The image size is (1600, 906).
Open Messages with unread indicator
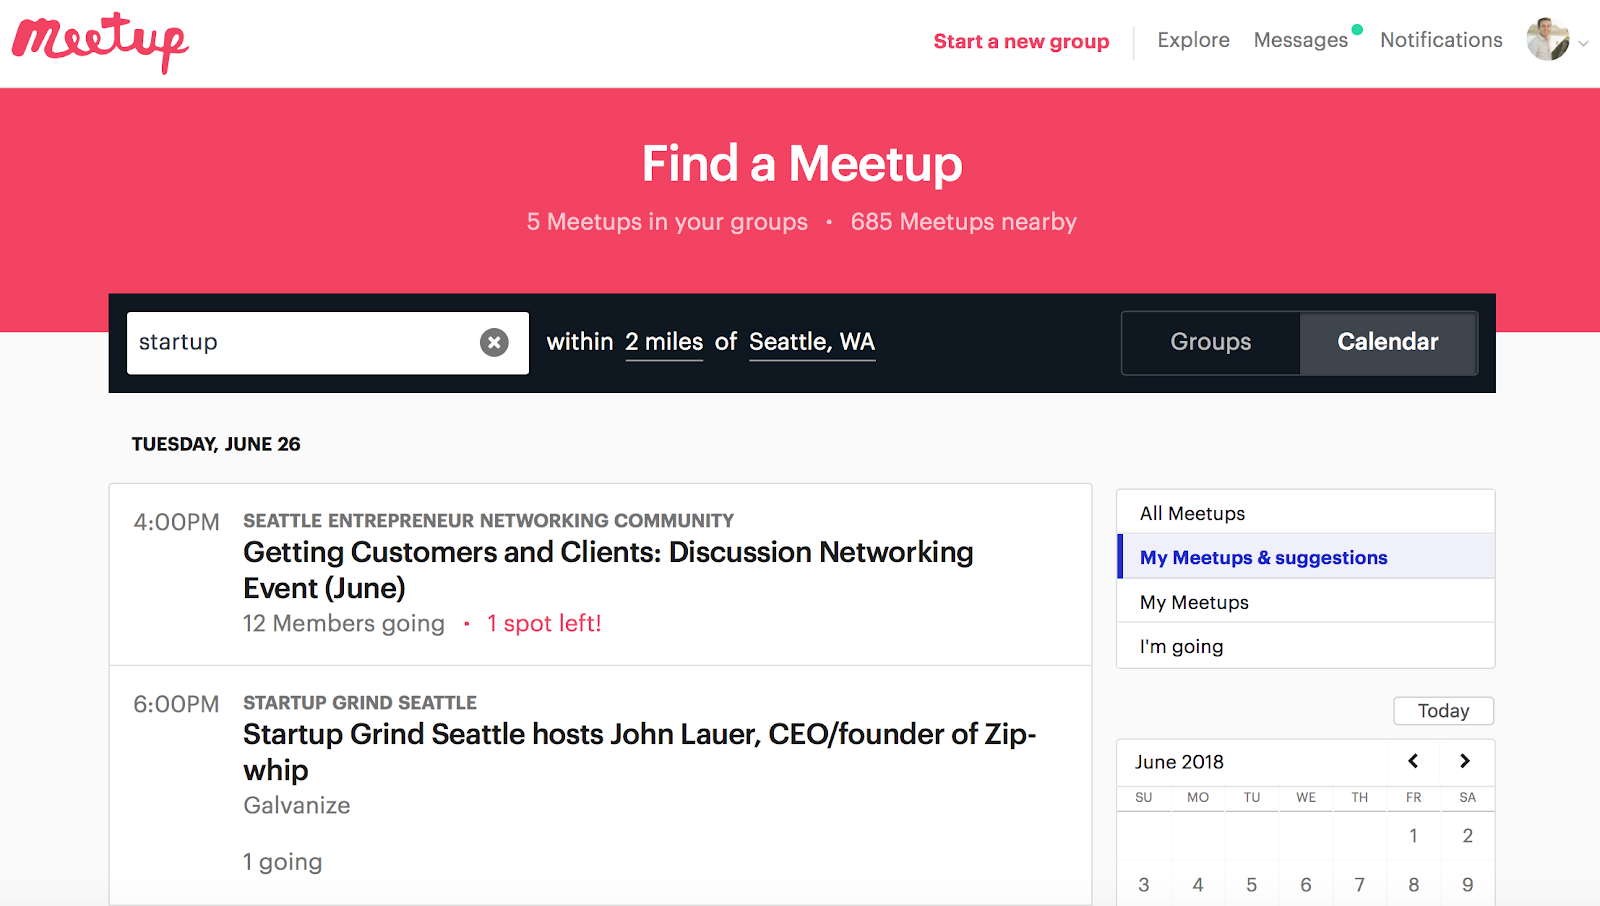(x=1301, y=40)
